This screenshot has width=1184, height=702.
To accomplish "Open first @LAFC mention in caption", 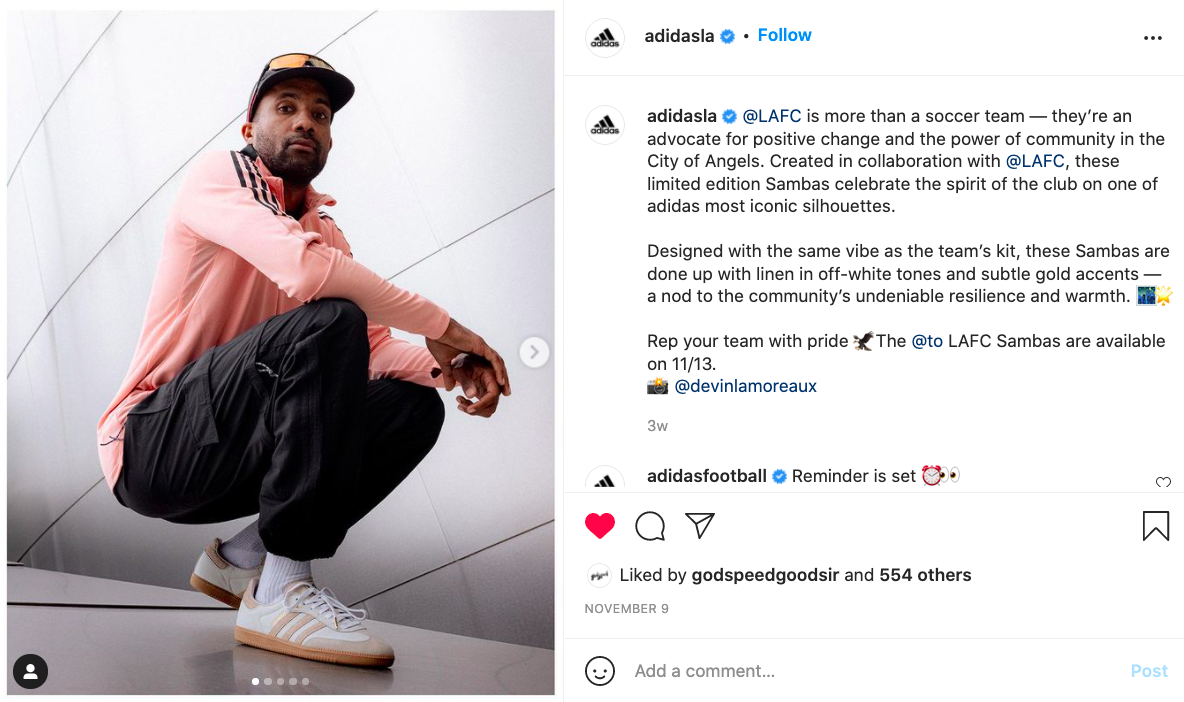I will pos(772,116).
